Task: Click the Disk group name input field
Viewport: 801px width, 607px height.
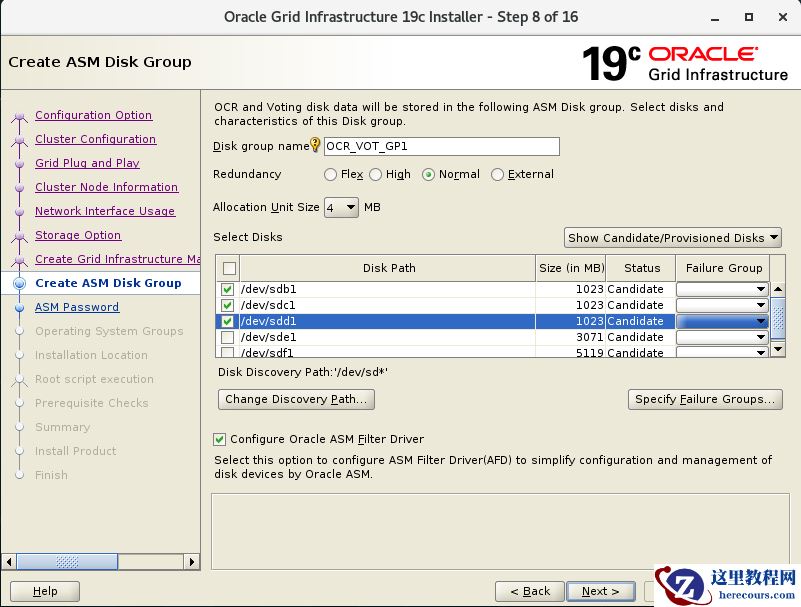Action: click(442, 146)
